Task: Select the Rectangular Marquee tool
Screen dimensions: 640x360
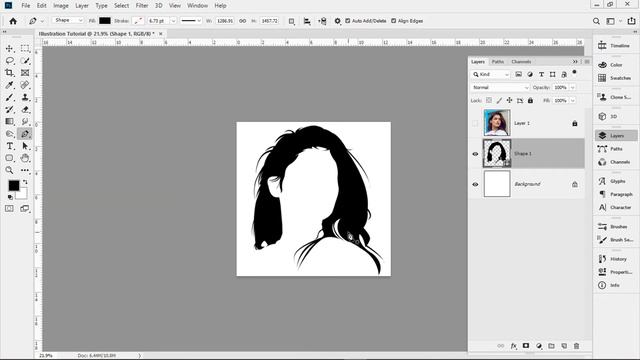Action: (x=25, y=49)
